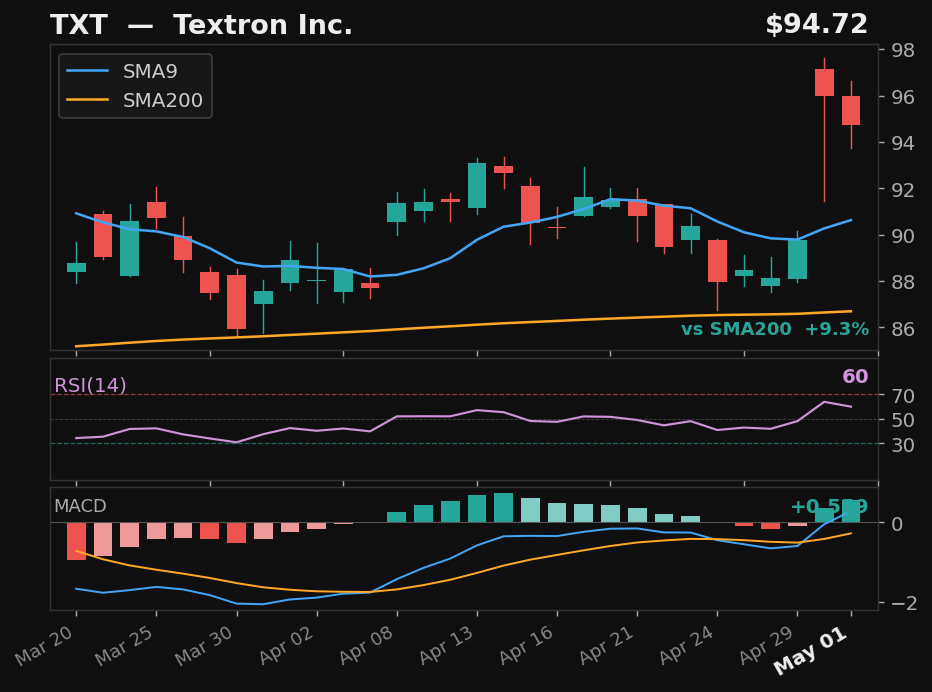Click the RSI 50 axis label
932x692 pixels.
coord(903,420)
